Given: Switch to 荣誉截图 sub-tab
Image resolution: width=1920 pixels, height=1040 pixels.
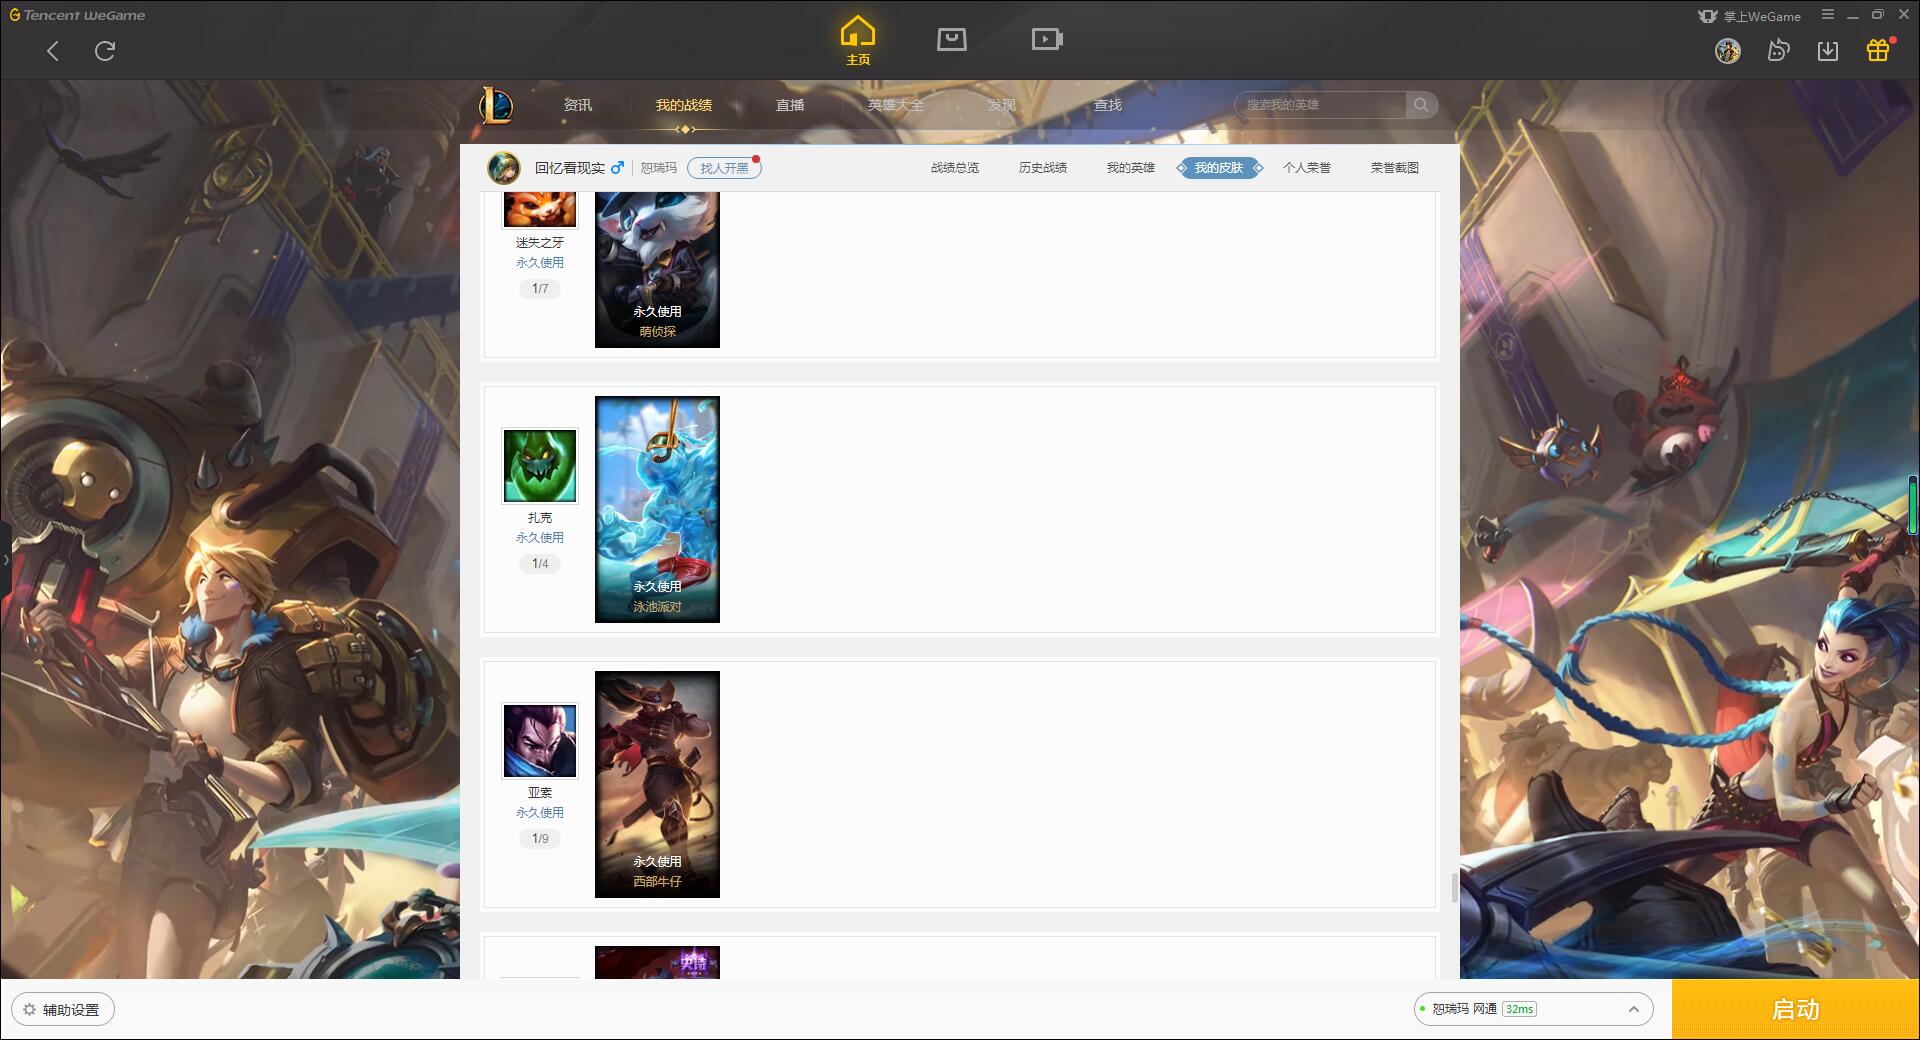Looking at the screenshot, I should (1395, 168).
